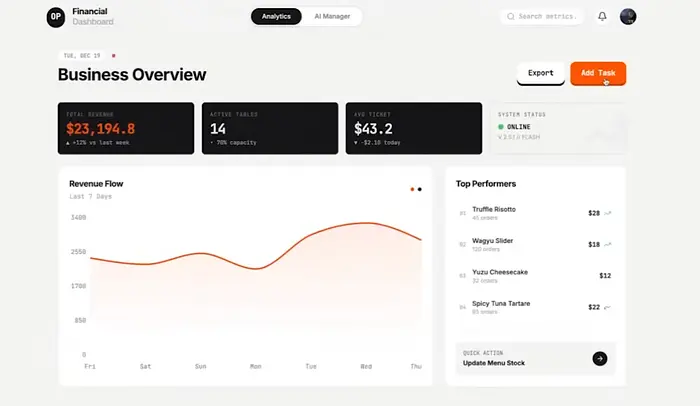Toggle the orange series dot on Revenue Flow

(412, 189)
